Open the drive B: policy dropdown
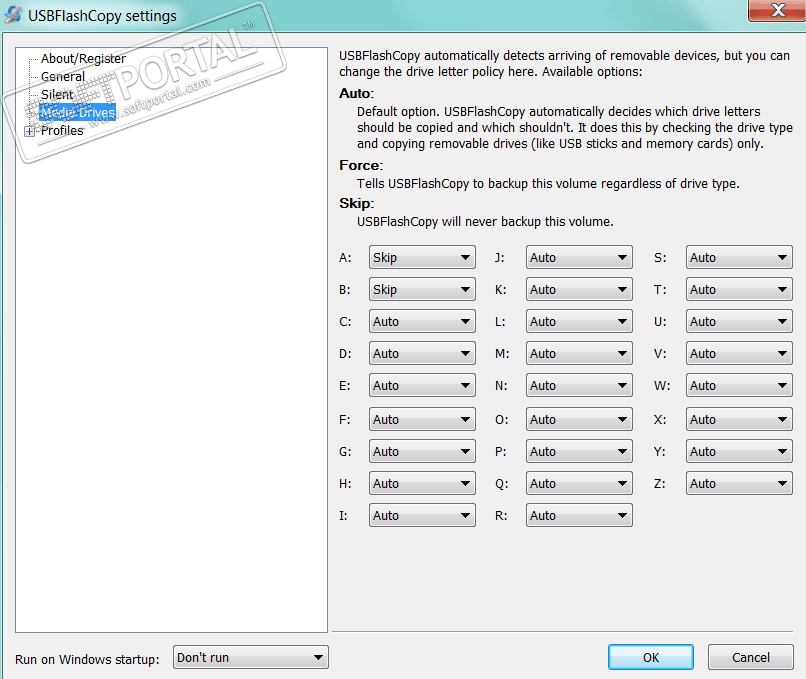Screen dimensions: 806x679 [x=422, y=289]
